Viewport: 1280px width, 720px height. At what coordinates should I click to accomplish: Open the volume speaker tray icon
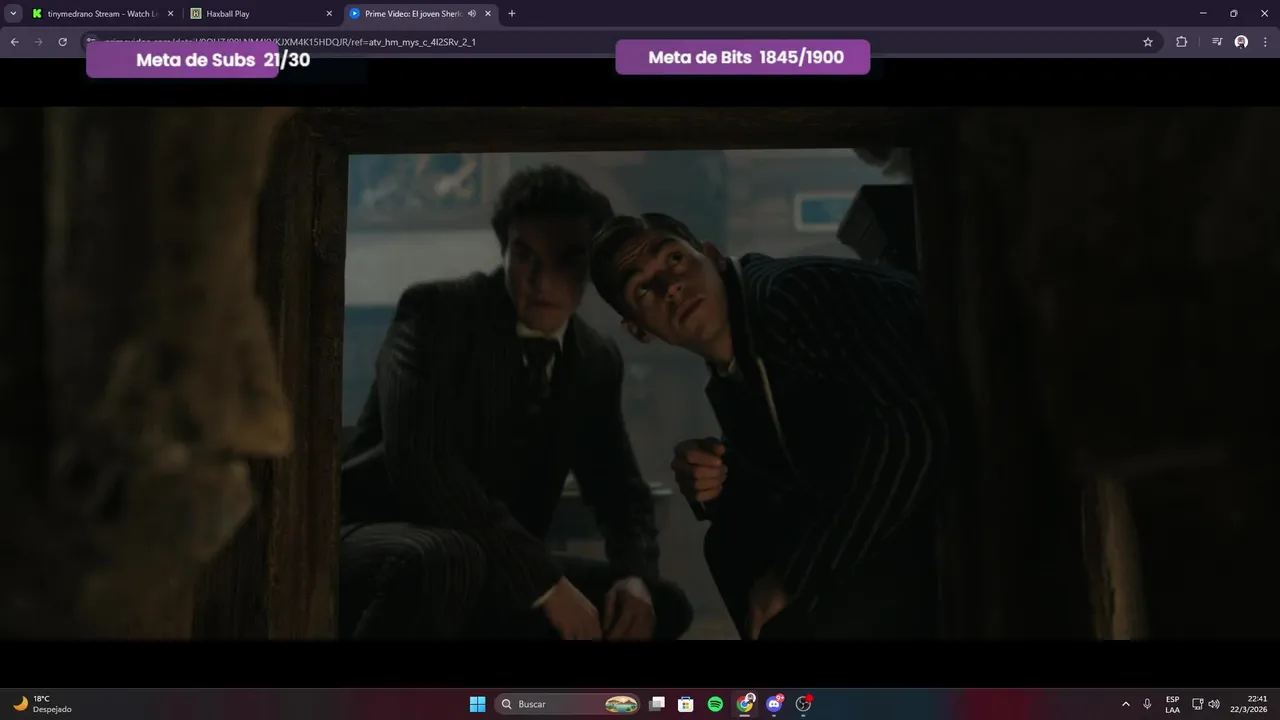(1214, 704)
